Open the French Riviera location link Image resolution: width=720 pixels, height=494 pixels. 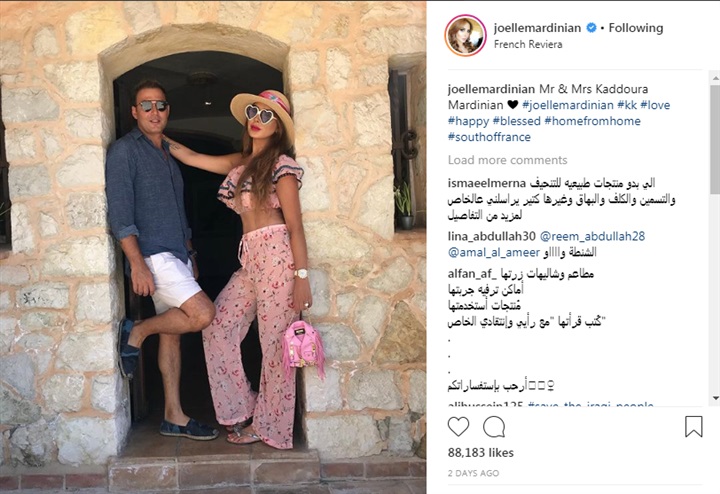coord(528,45)
